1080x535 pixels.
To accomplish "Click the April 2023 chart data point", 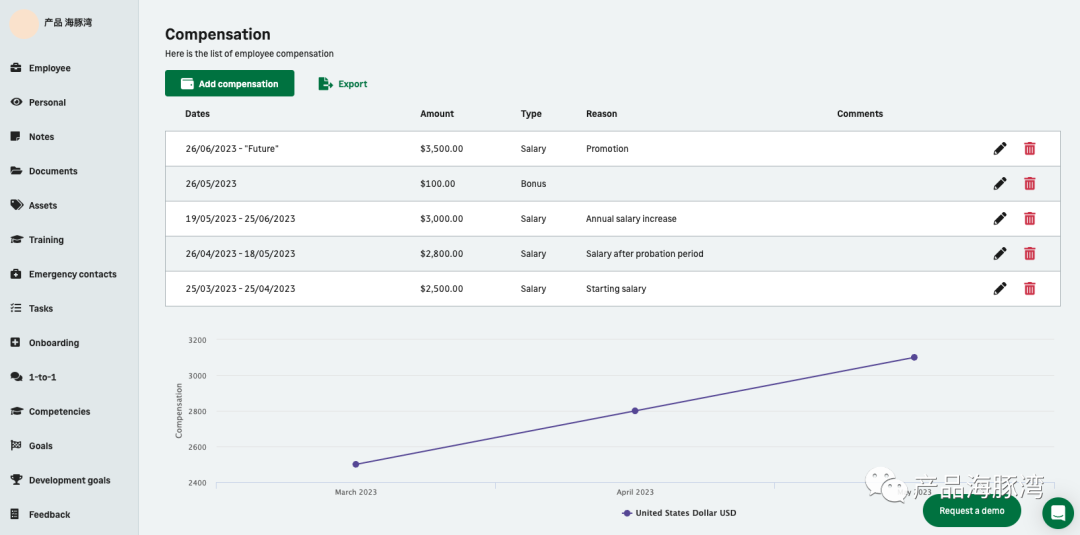I will (x=635, y=411).
